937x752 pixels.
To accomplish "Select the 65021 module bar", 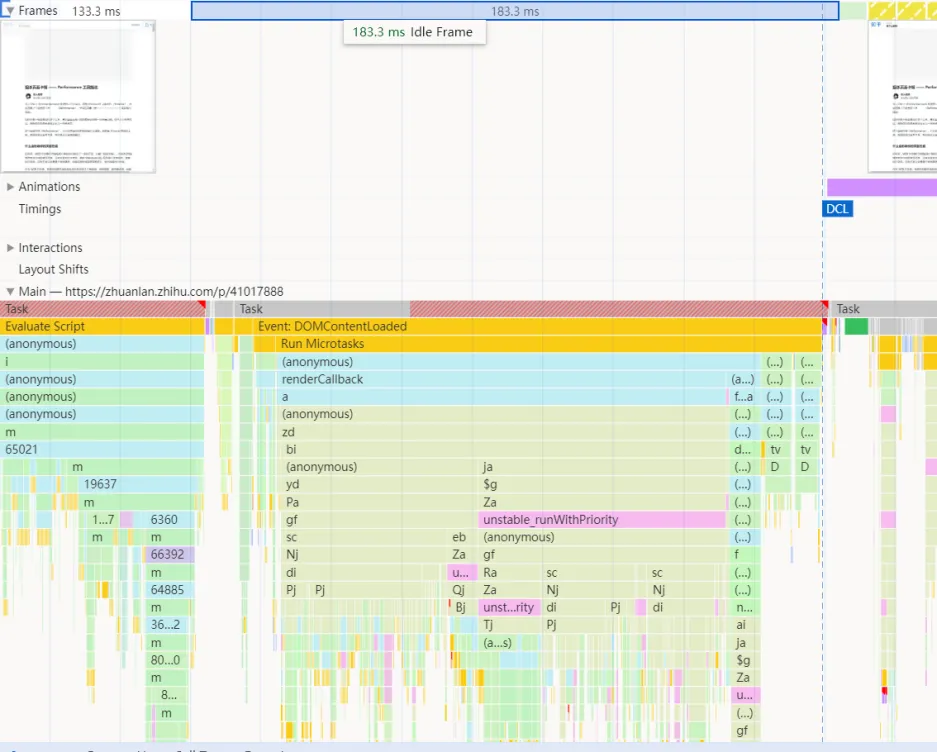I will point(102,450).
